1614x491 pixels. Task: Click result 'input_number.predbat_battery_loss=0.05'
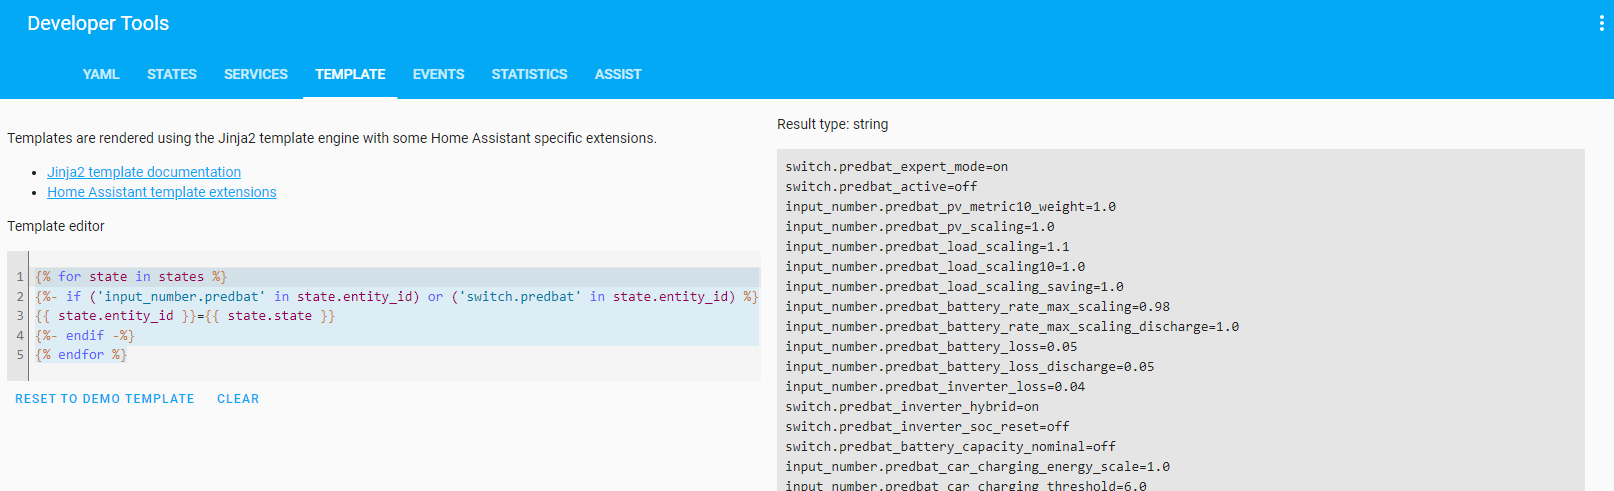[931, 347]
